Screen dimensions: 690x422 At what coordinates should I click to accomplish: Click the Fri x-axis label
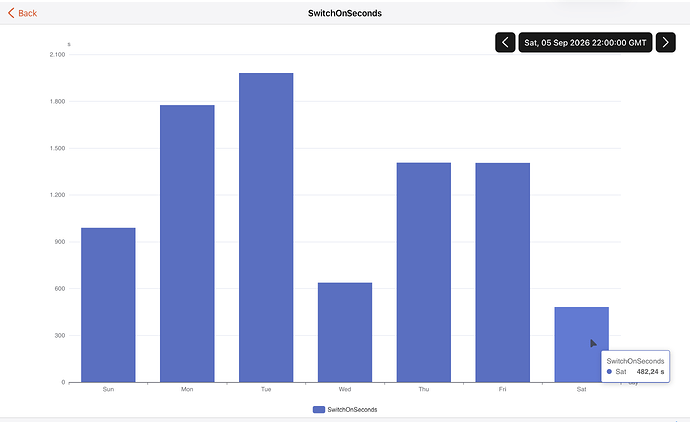503,389
